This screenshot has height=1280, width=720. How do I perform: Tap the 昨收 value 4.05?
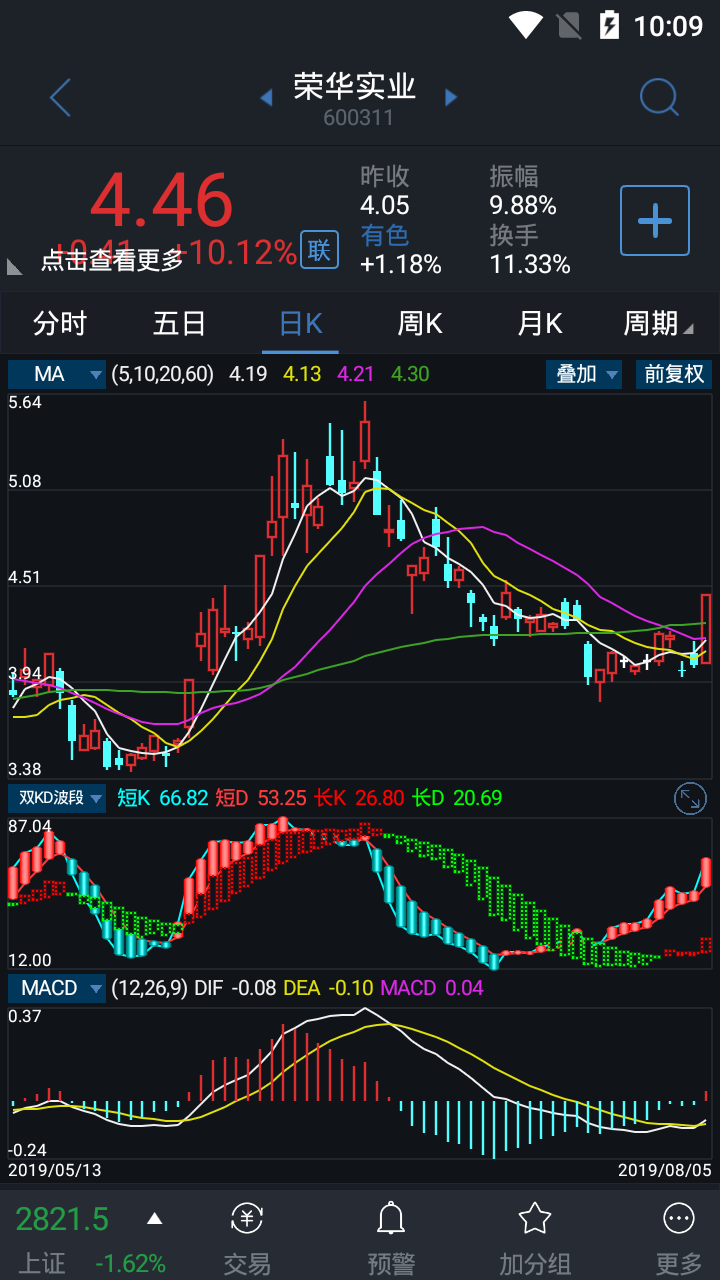[385, 206]
